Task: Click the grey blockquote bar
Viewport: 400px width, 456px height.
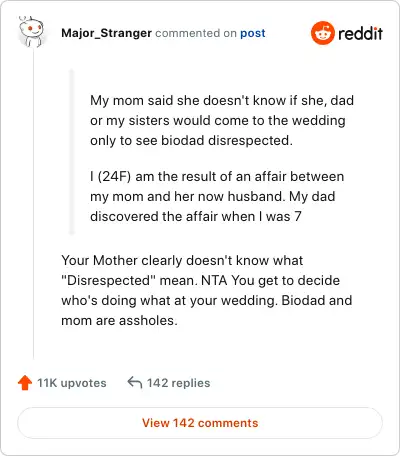Action: 71,152
